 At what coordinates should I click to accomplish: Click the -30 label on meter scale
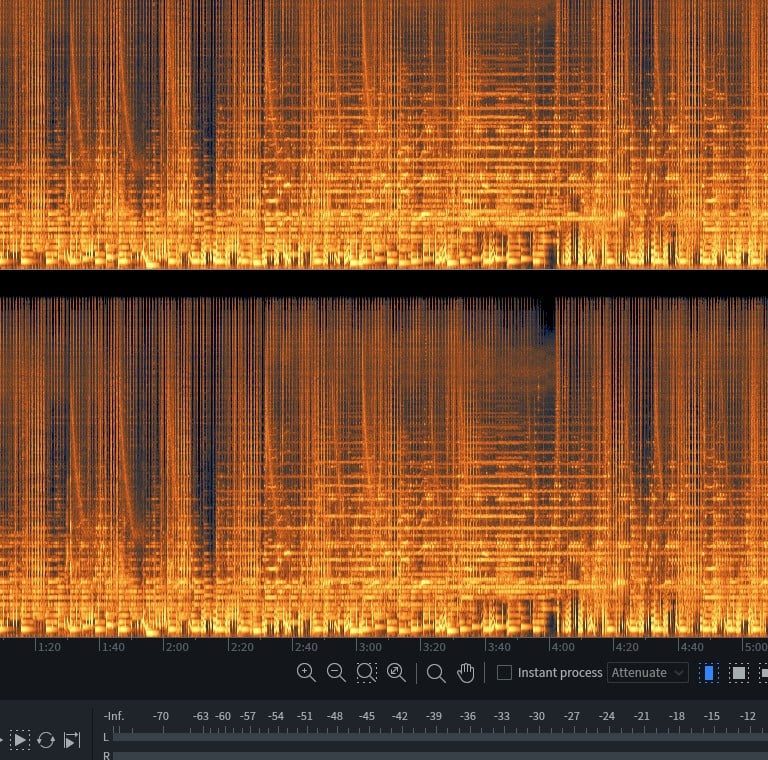pyautogui.click(x=537, y=716)
